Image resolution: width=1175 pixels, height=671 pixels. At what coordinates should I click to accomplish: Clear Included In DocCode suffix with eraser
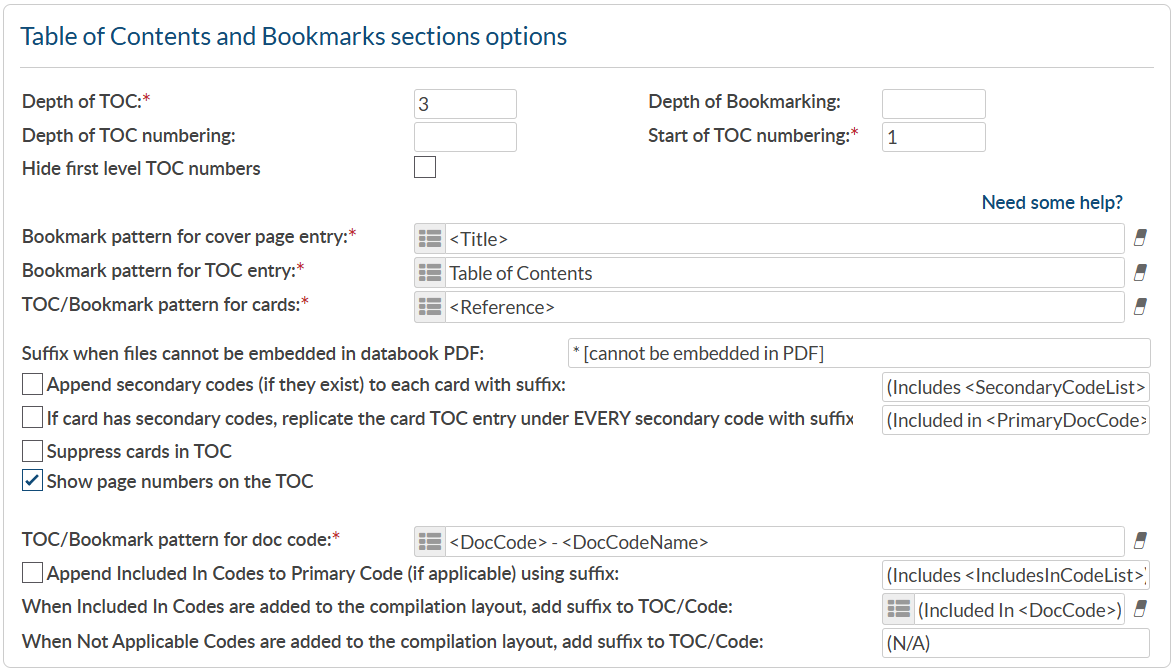coord(1140,609)
